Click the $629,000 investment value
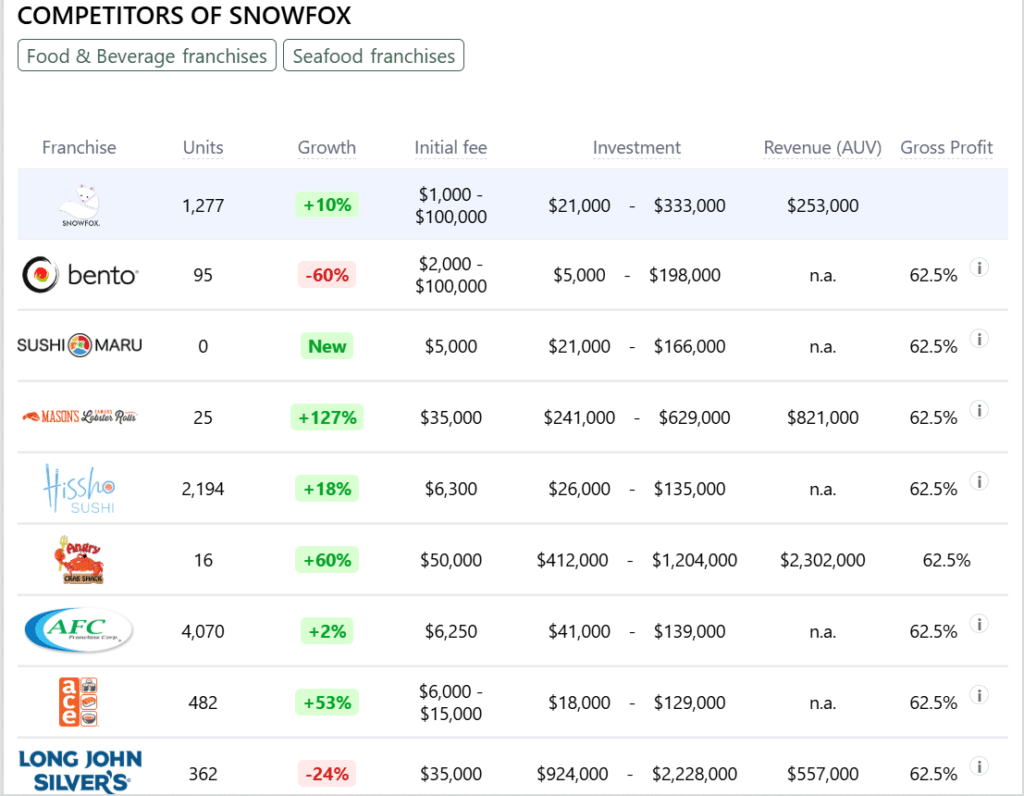 point(694,417)
